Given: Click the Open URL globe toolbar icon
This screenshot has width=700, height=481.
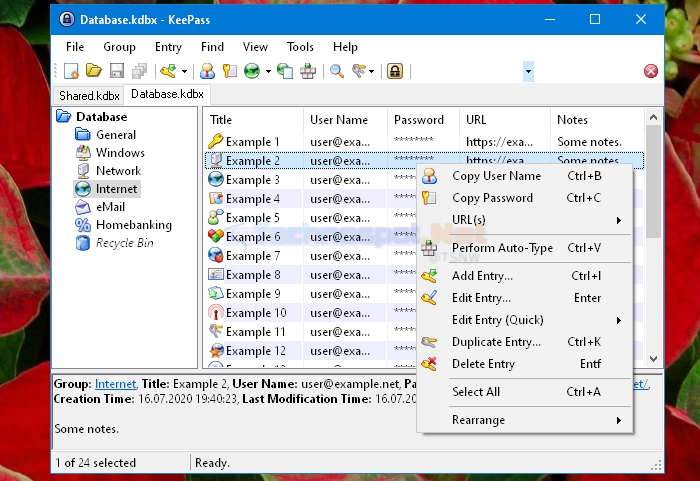Looking at the screenshot, I should click(x=252, y=71).
